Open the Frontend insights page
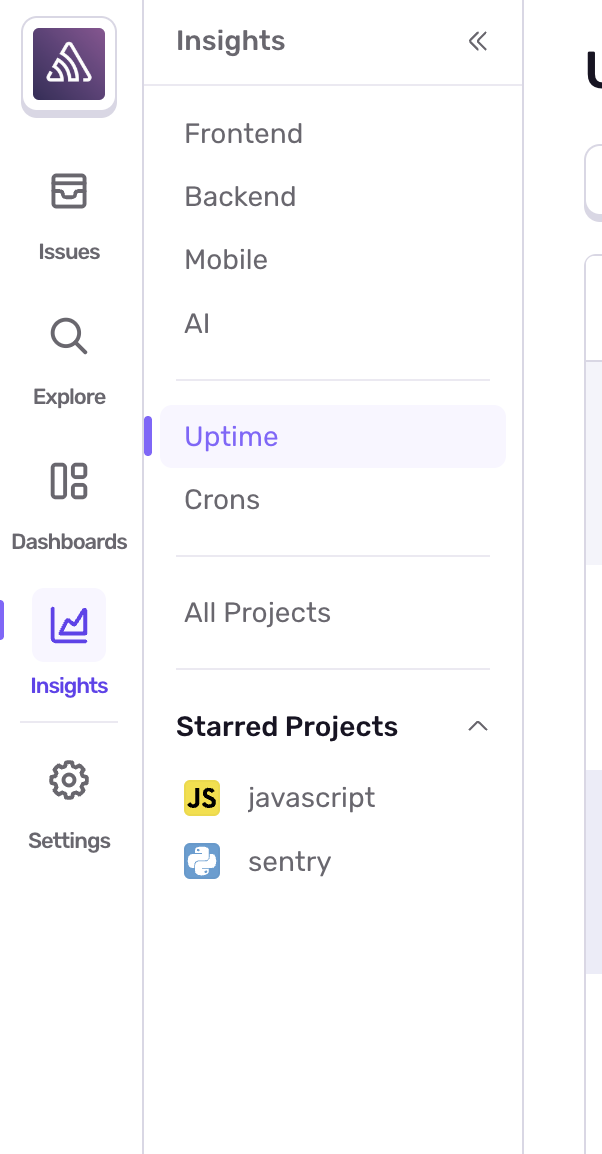Screen dimensions: 602x1154 tap(244, 134)
